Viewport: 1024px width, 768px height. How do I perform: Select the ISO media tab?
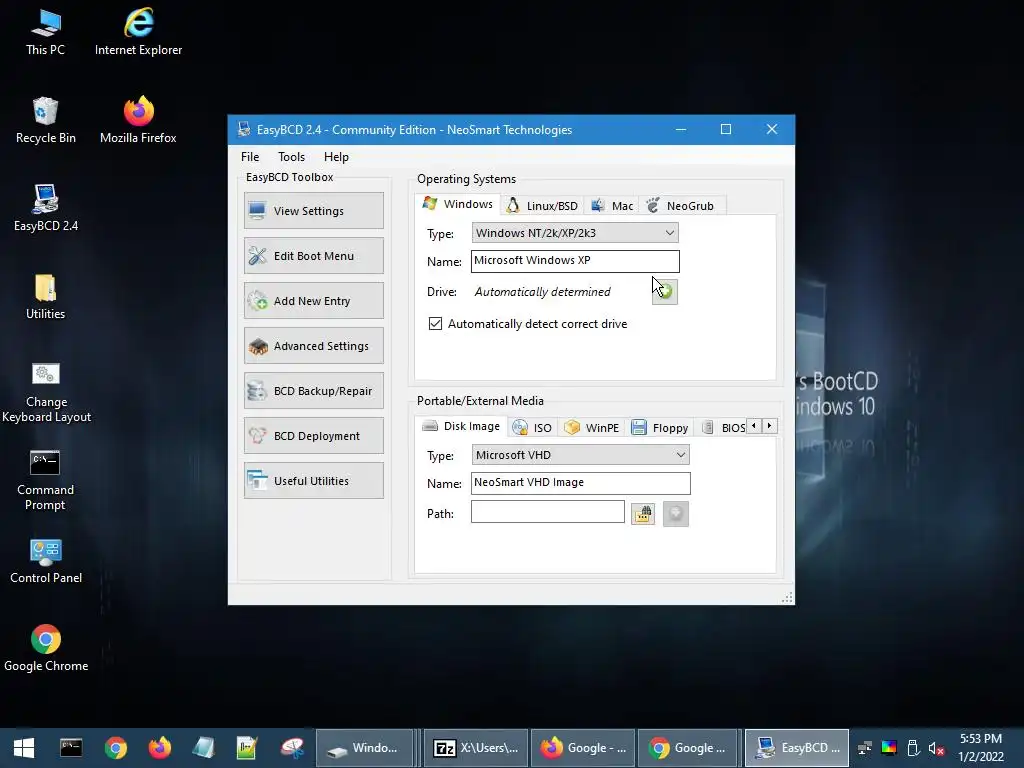pos(532,428)
